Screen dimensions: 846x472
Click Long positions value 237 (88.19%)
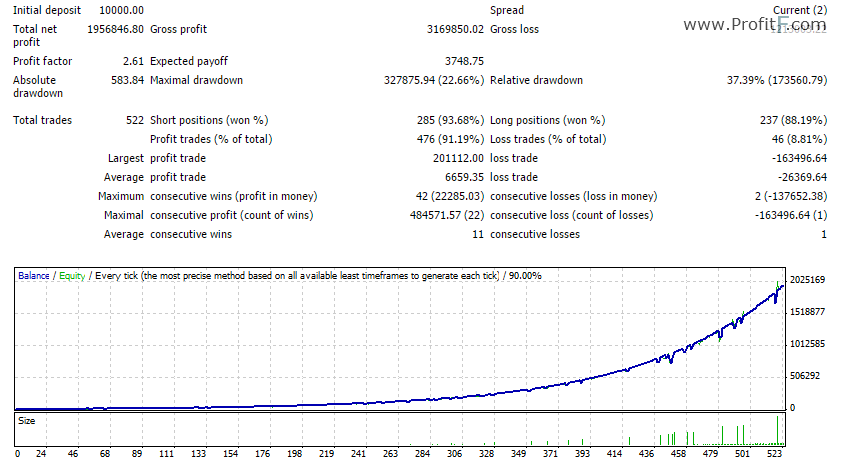(794, 120)
